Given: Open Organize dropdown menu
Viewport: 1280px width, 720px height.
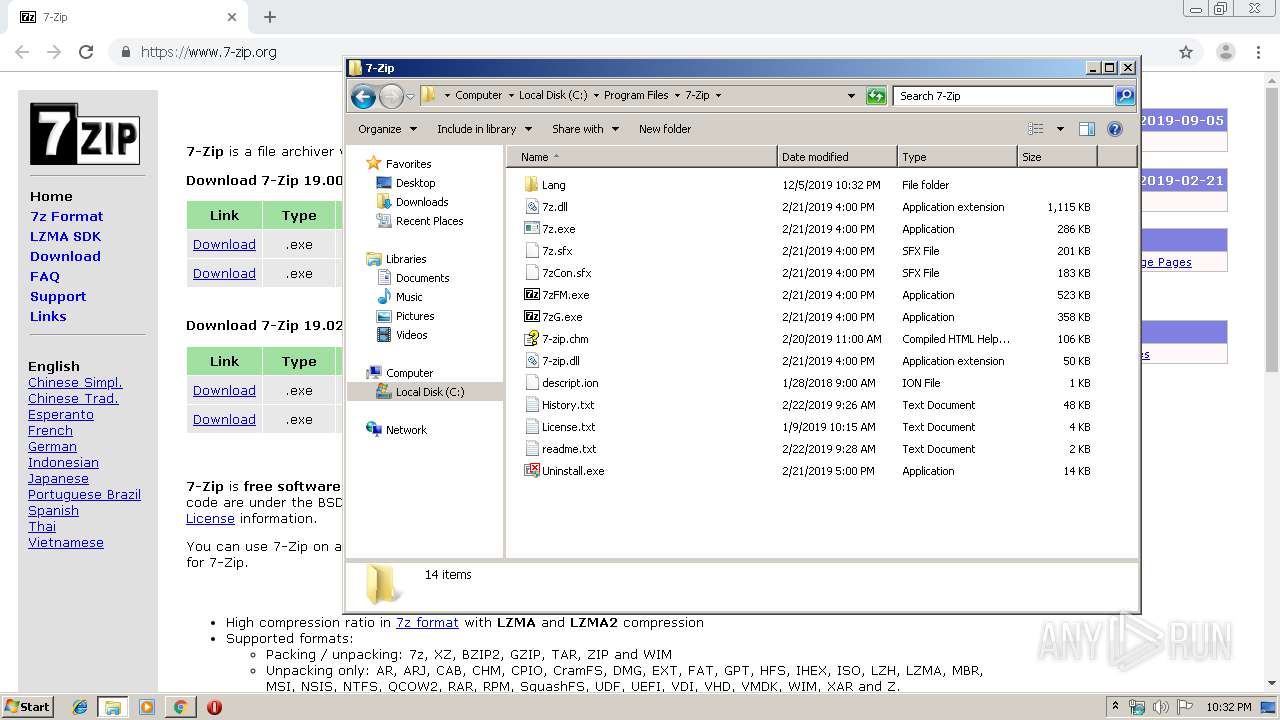Looking at the screenshot, I should click(387, 129).
